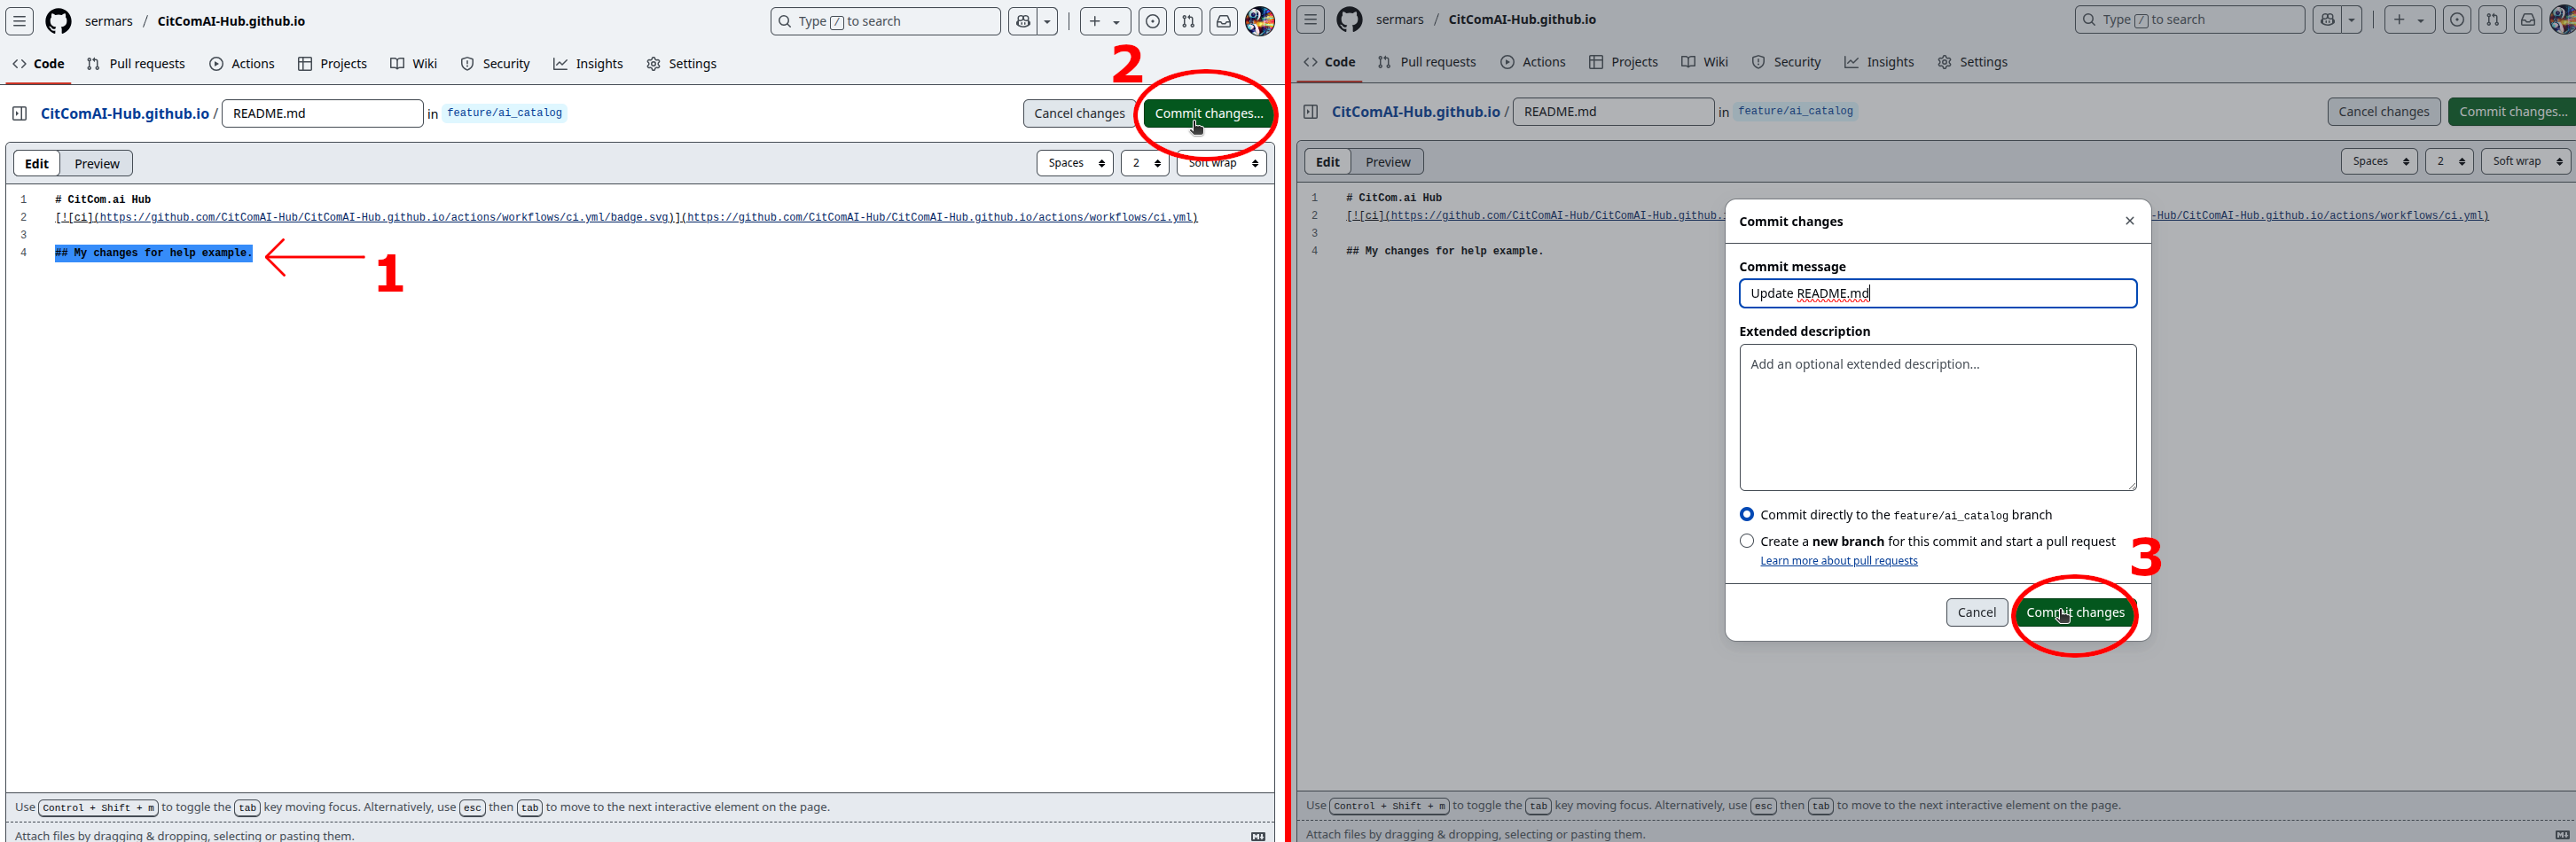Click the Markdown icon in attach files bar

click(1258, 836)
